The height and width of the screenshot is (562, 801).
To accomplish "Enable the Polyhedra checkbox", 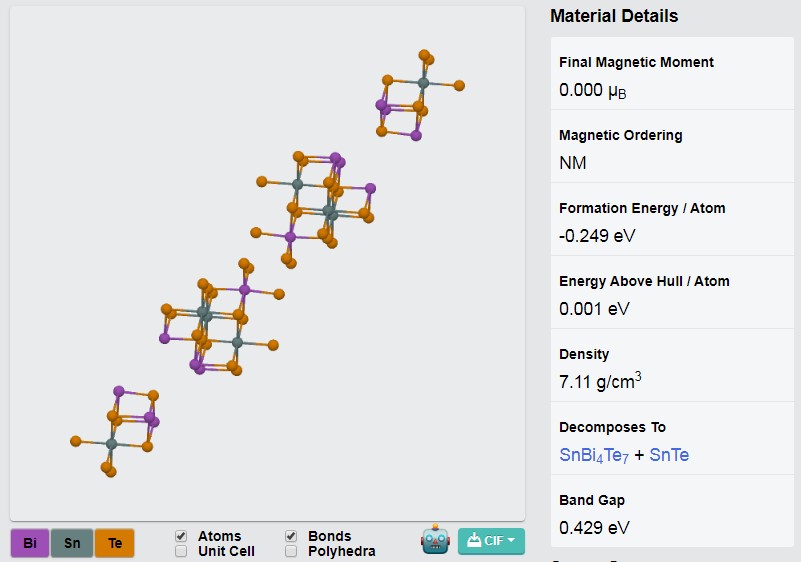I will tap(291, 551).
